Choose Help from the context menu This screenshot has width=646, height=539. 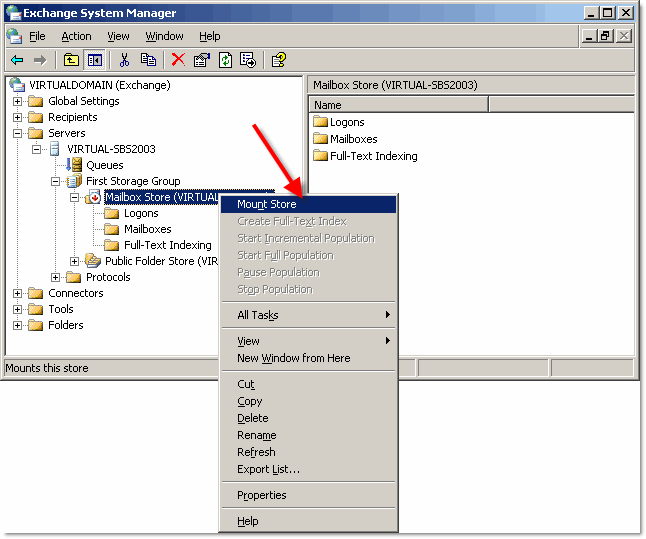coord(308,521)
